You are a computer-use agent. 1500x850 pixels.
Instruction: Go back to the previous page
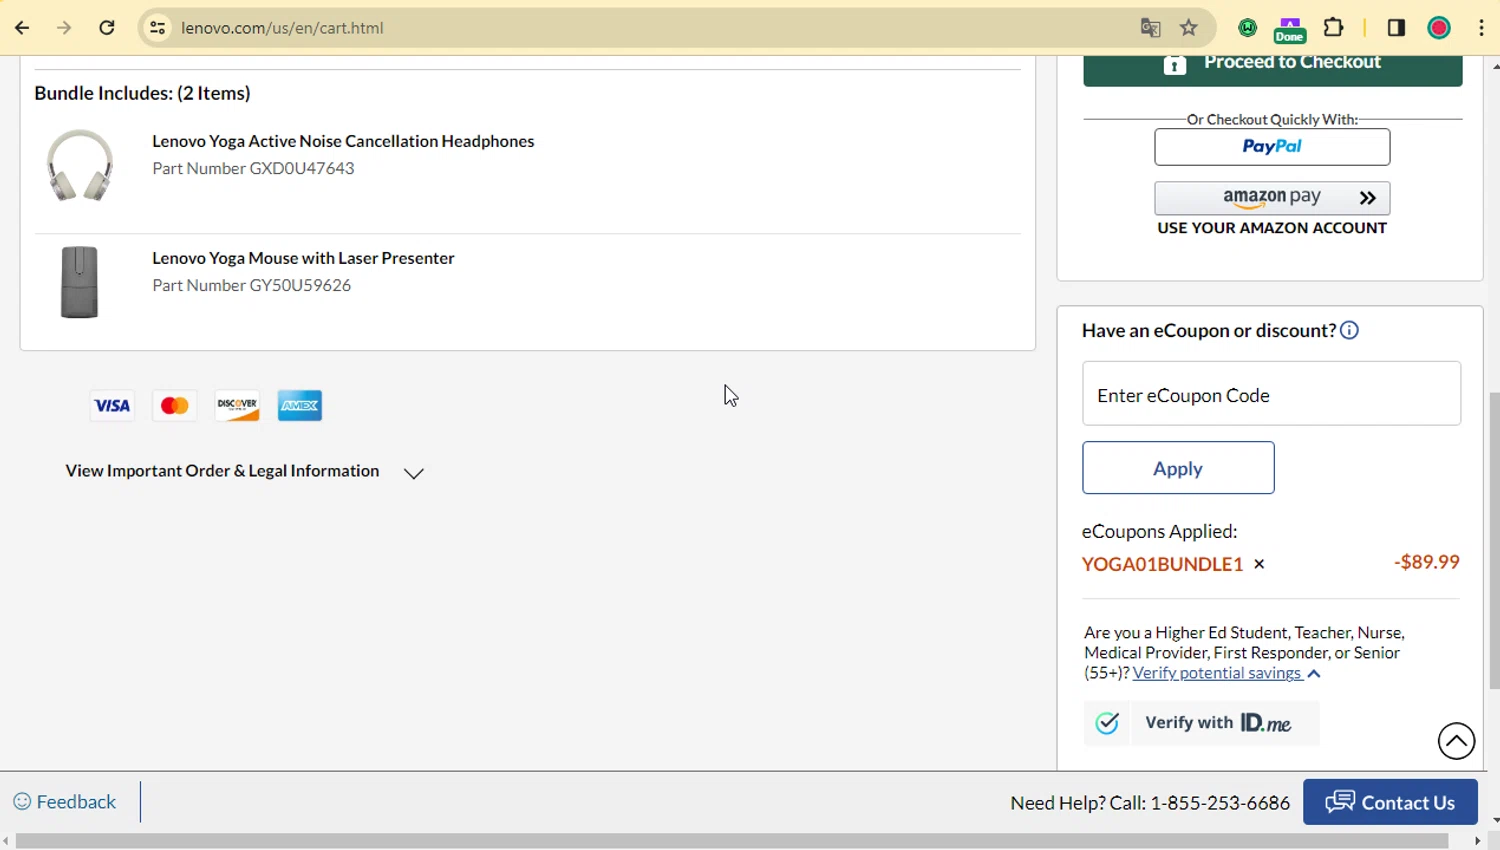tap(22, 28)
